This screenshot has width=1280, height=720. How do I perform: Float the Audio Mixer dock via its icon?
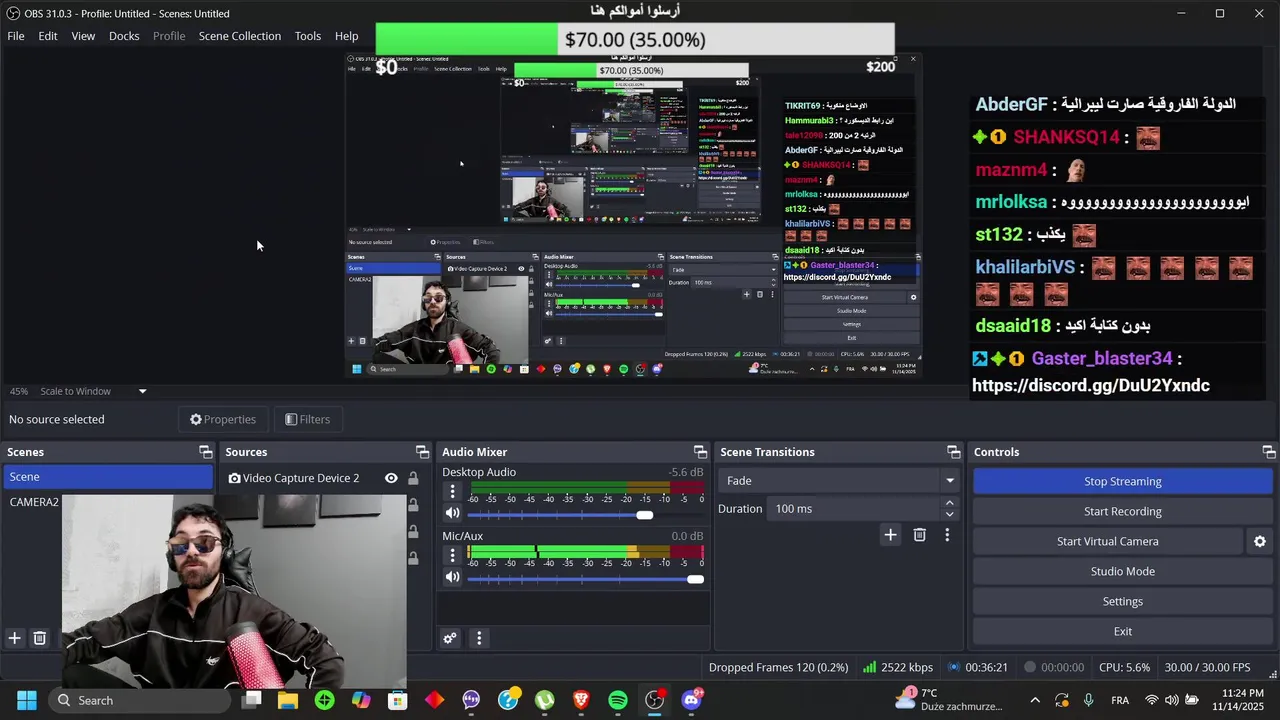pos(700,452)
